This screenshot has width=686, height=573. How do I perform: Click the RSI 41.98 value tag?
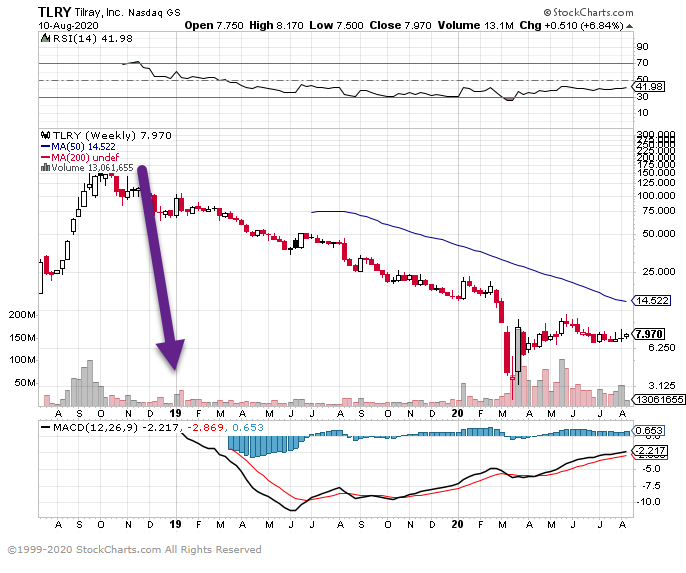(649, 86)
